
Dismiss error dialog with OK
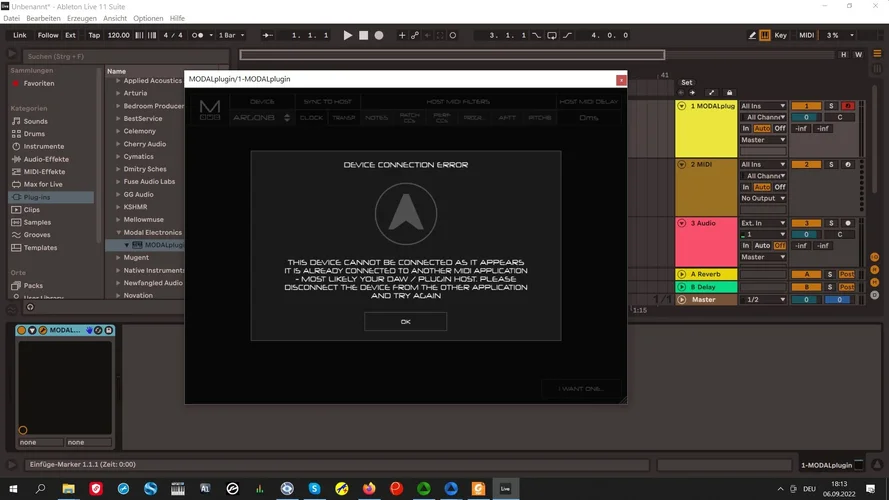tap(405, 321)
